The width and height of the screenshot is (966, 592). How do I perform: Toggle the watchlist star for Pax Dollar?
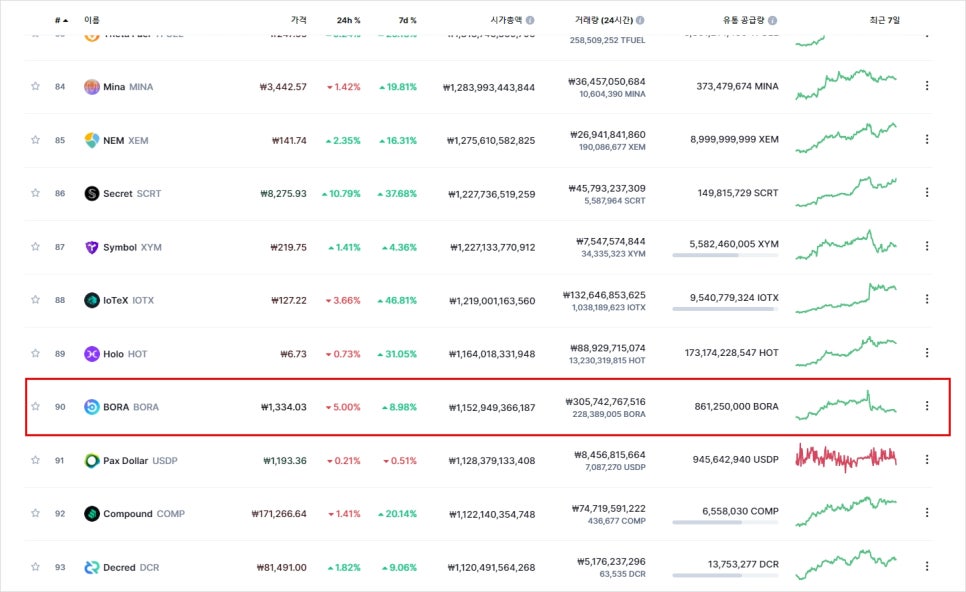pyautogui.click(x=35, y=460)
